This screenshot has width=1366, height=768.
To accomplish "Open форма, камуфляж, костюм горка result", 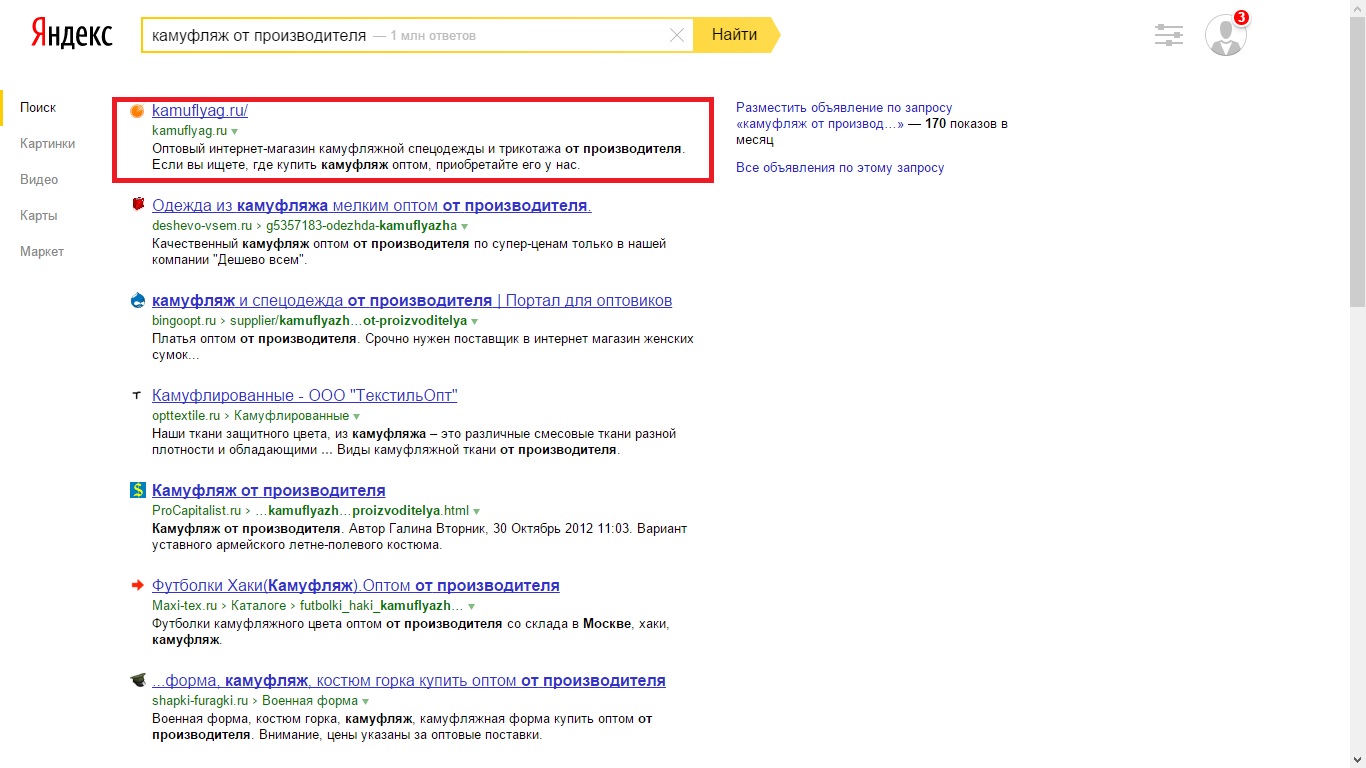I will (x=409, y=680).
